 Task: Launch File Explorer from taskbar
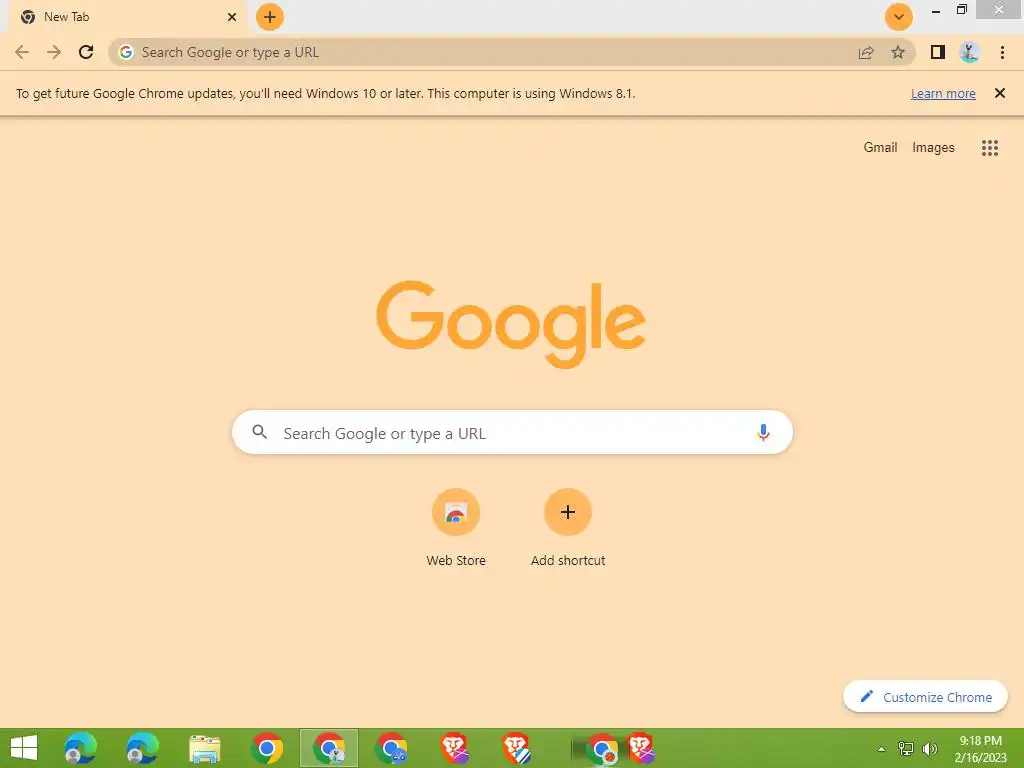(x=204, y=748)
